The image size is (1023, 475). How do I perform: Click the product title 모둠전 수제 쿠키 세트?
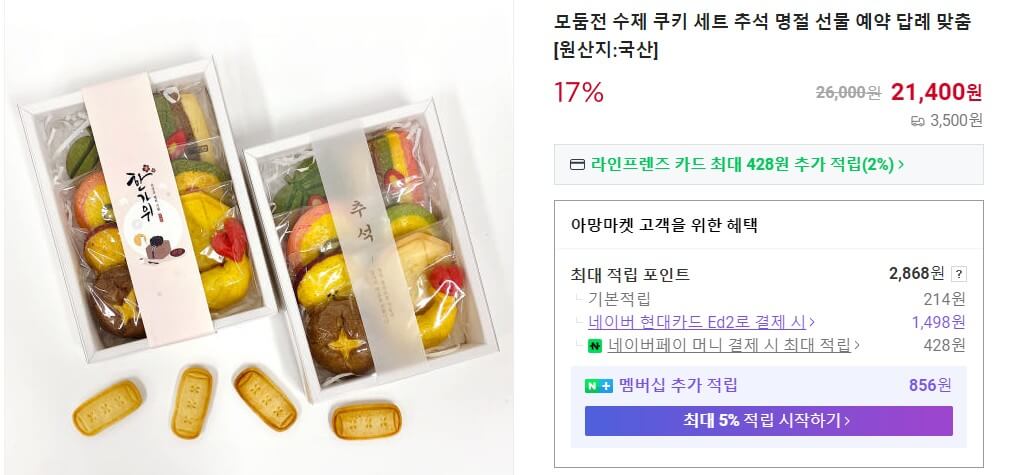tap(762, 21)
